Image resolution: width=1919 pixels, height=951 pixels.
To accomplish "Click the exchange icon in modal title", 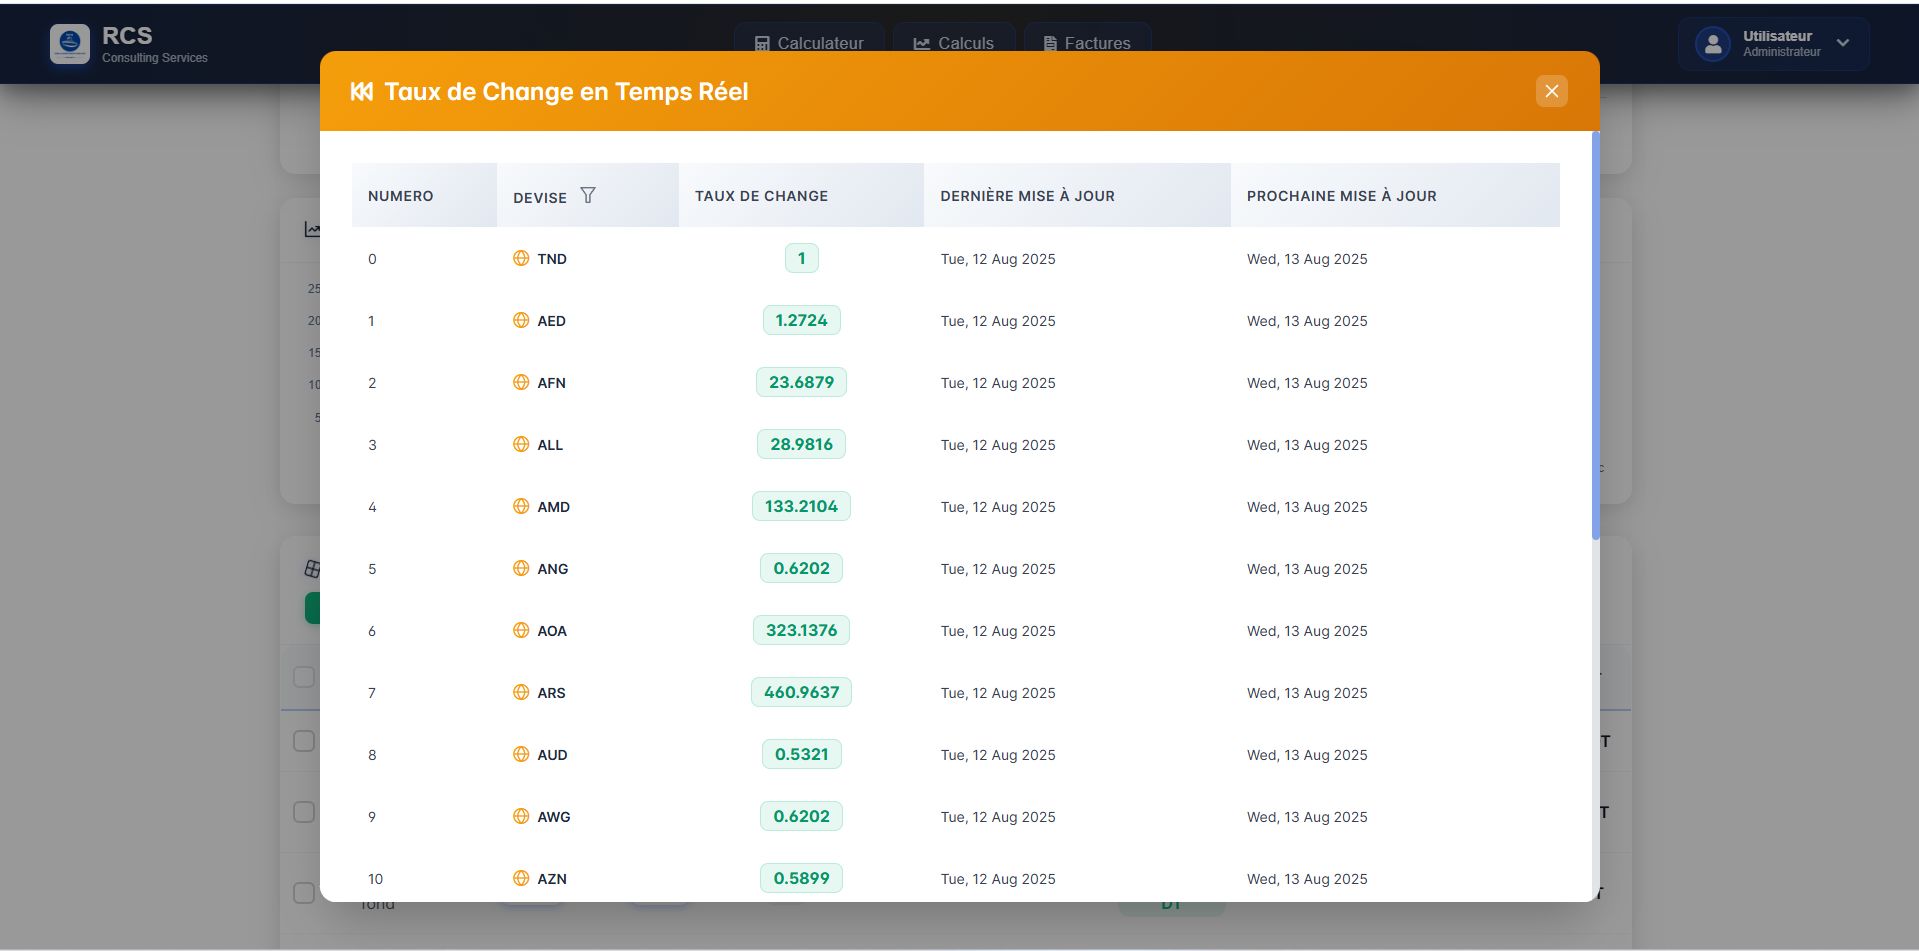I will 362,92.
